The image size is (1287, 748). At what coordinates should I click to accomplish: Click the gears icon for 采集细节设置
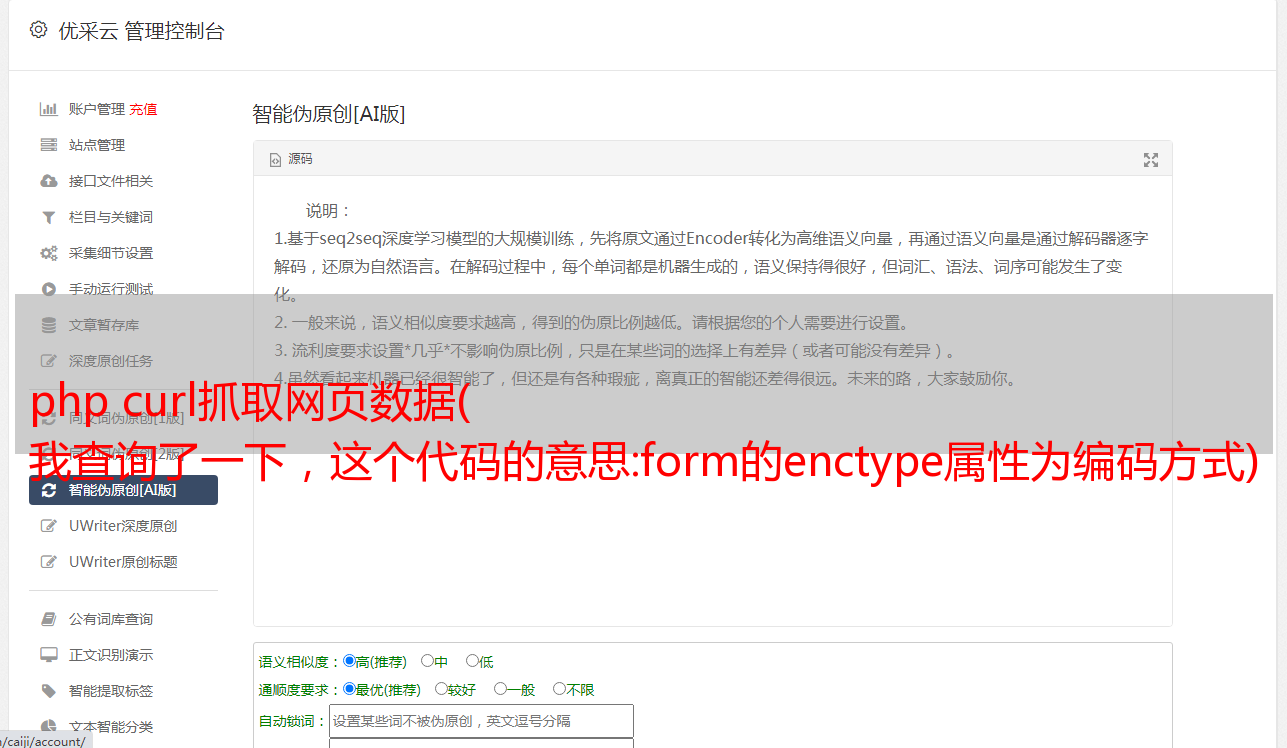48,253
